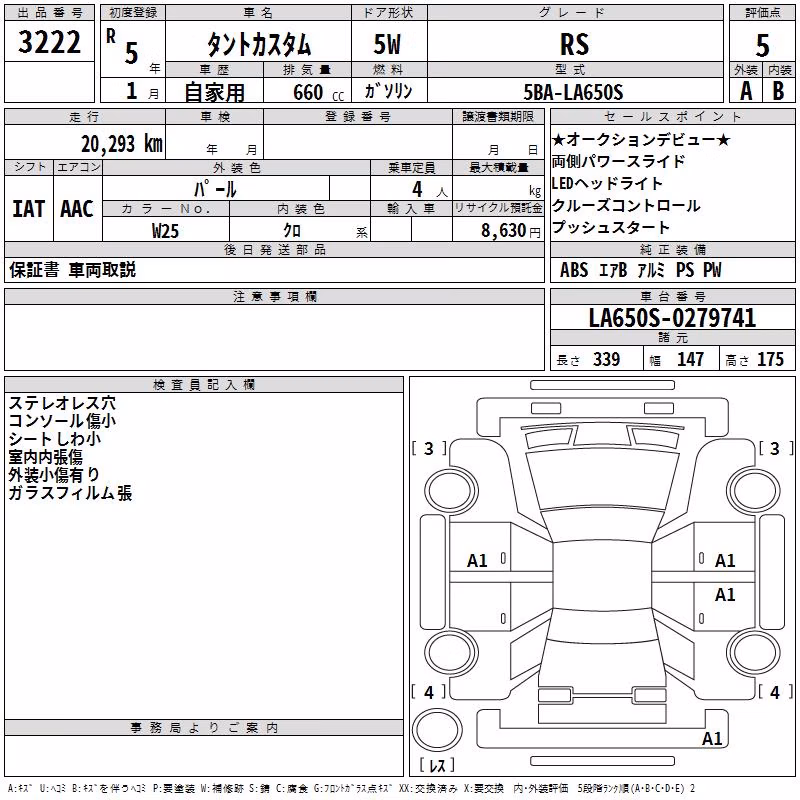The width and height of the screenshot is (800, 800).
Task: Click the 保証書 車両取説 entry
Action: click(72, 270)
